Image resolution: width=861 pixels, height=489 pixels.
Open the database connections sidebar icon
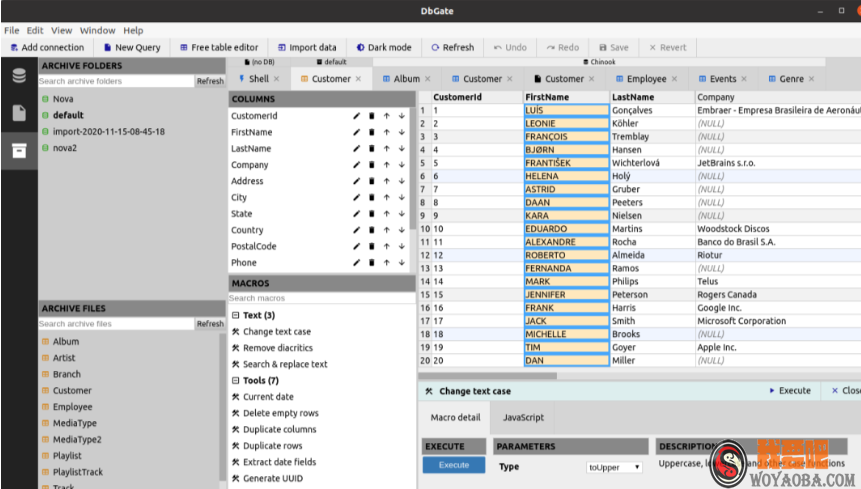click(x=18, y=76)
